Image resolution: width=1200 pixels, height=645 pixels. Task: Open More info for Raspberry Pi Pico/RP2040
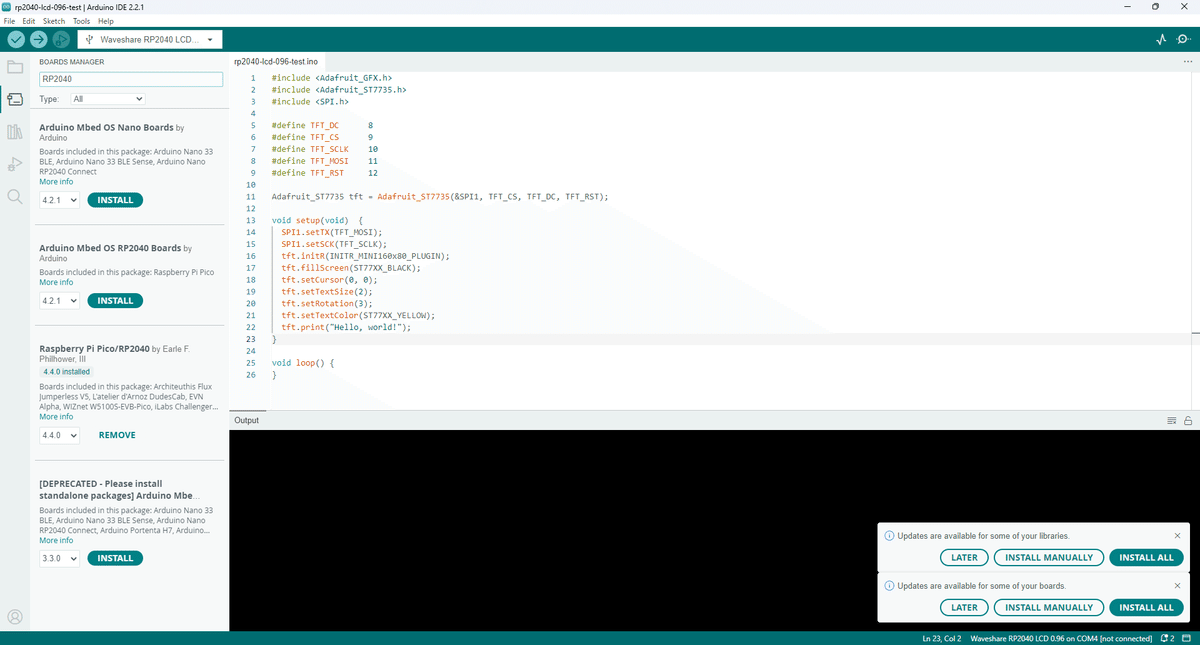click(x=56, y=417)
